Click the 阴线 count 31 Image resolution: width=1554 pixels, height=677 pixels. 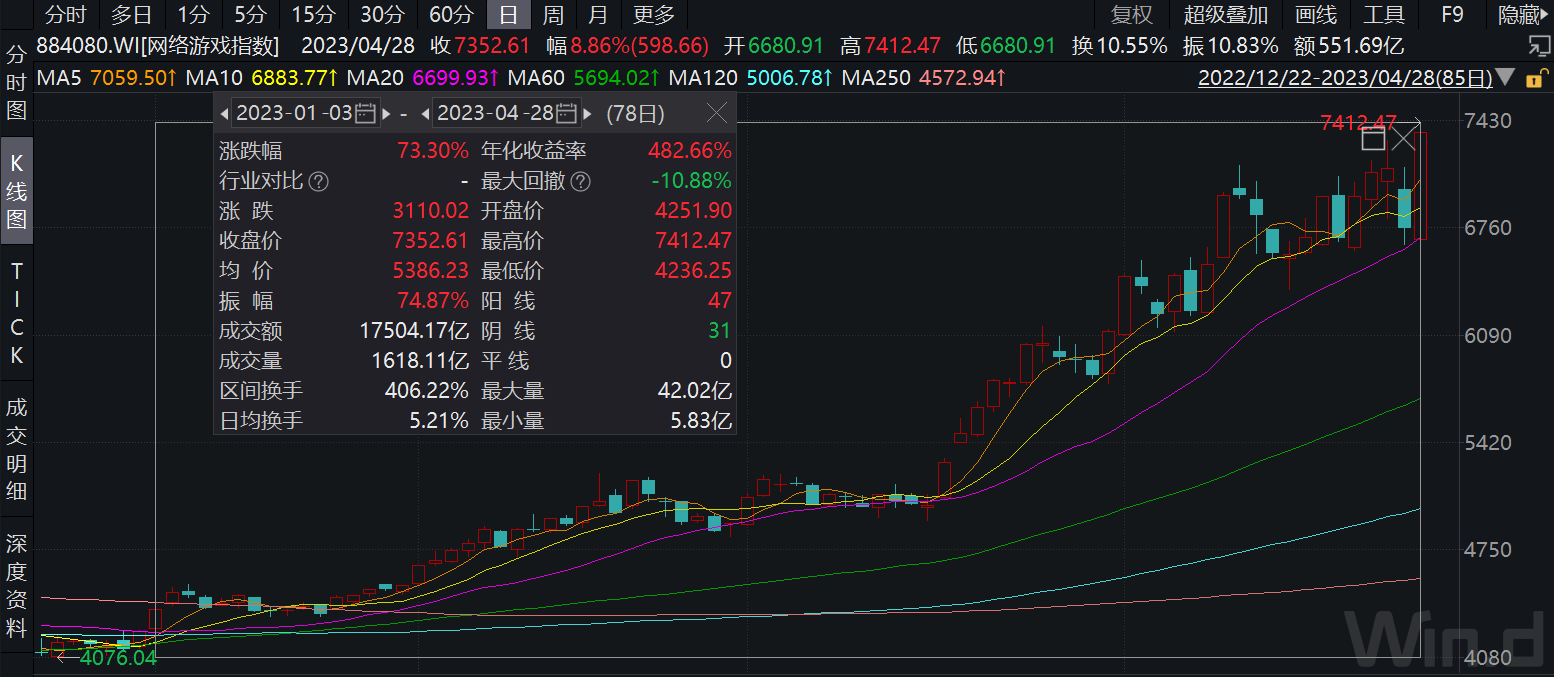coord(719,331)
